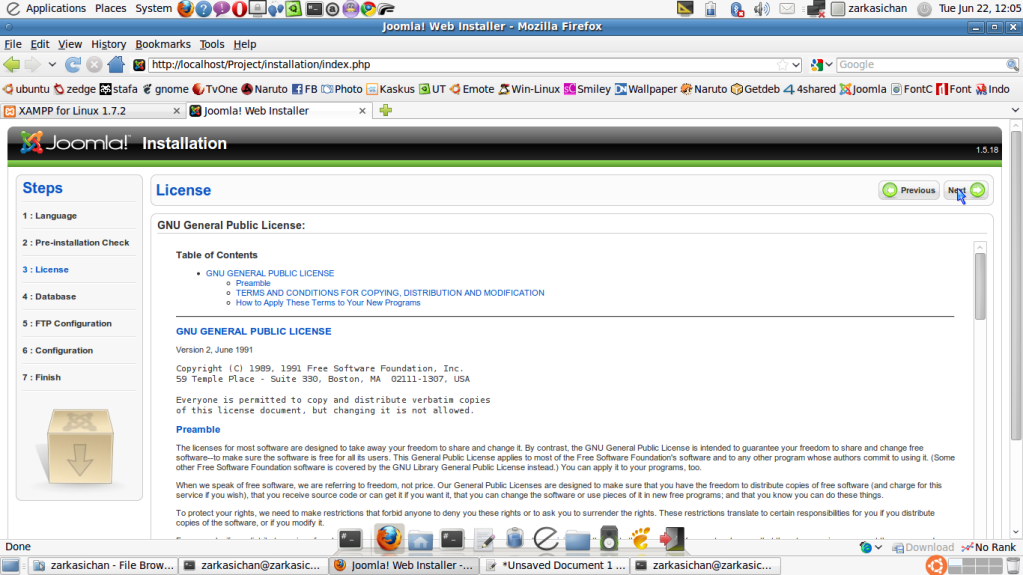Launch Chrome browser from top panel
This screenshot has width=1023, height=575.
click(368, 8)
